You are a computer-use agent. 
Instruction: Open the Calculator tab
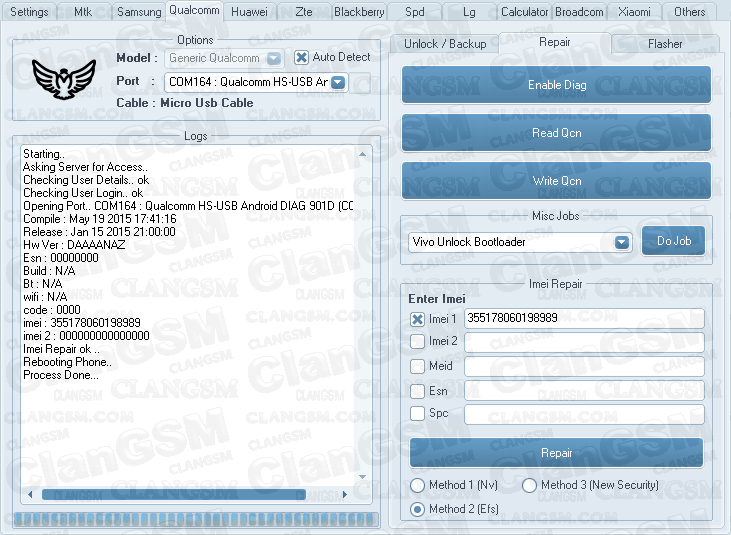point(524,12)
